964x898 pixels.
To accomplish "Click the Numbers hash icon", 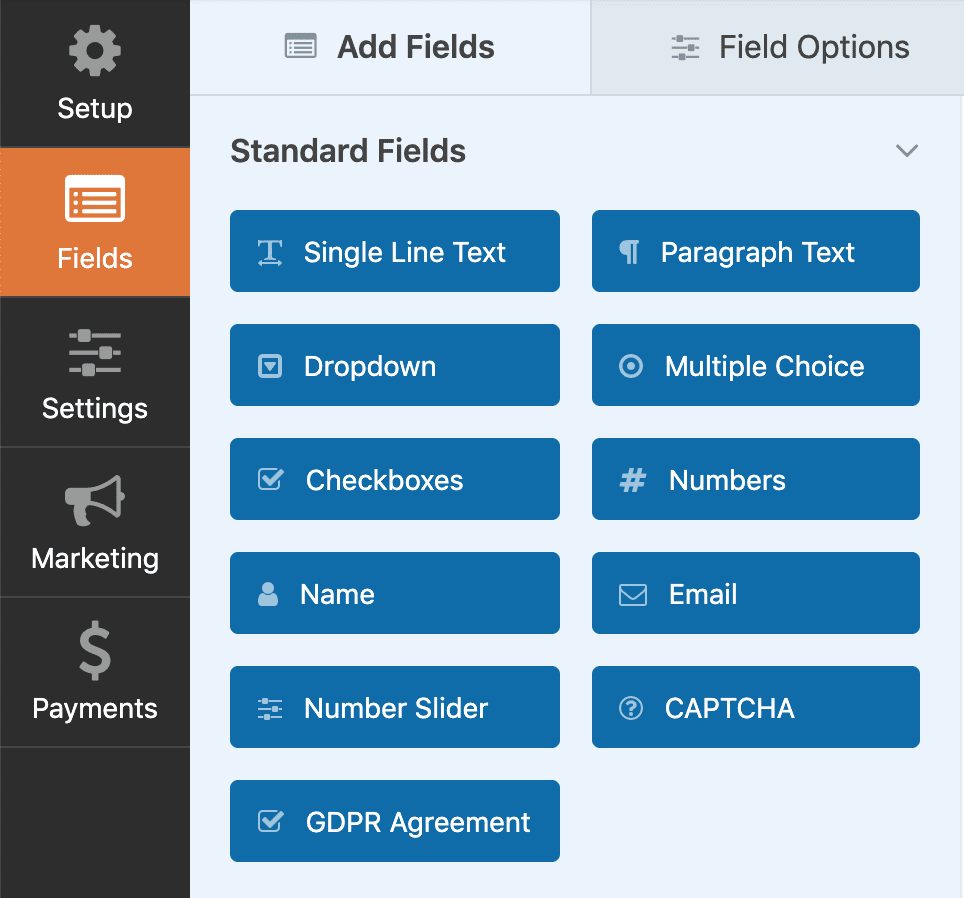I will (632, 481).
